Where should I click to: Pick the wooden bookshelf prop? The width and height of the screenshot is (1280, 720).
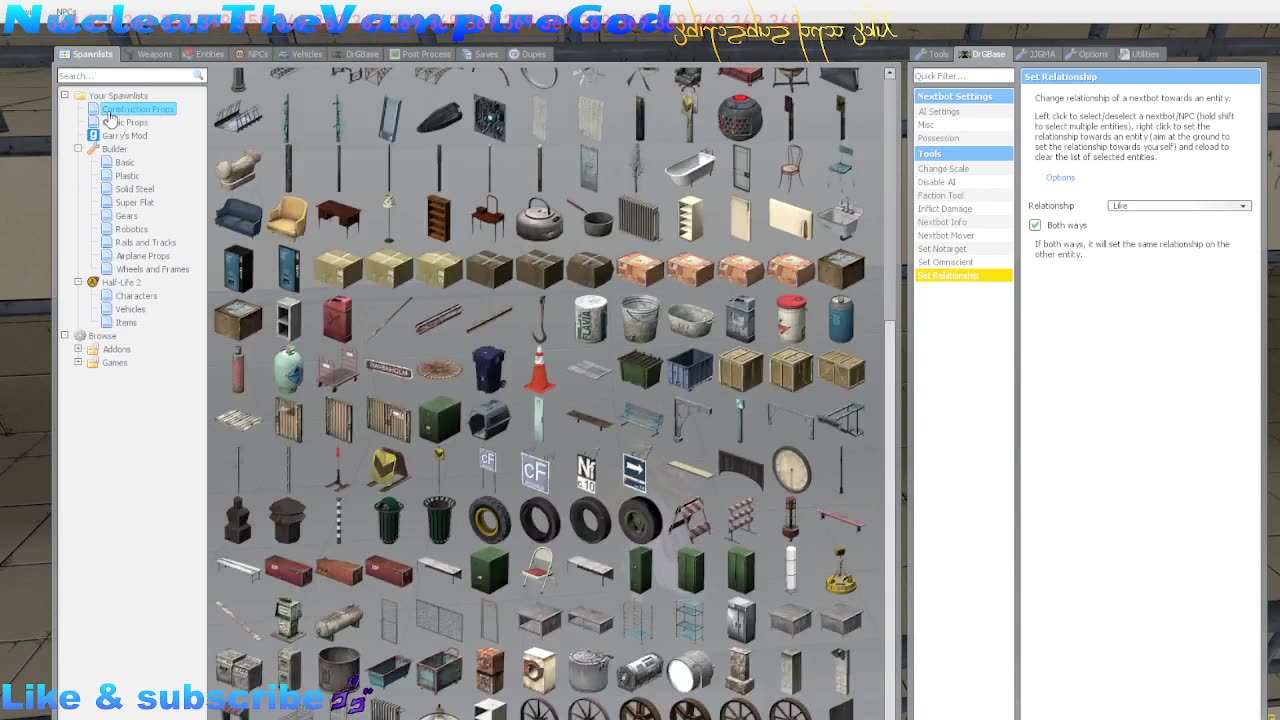(438, 218)
